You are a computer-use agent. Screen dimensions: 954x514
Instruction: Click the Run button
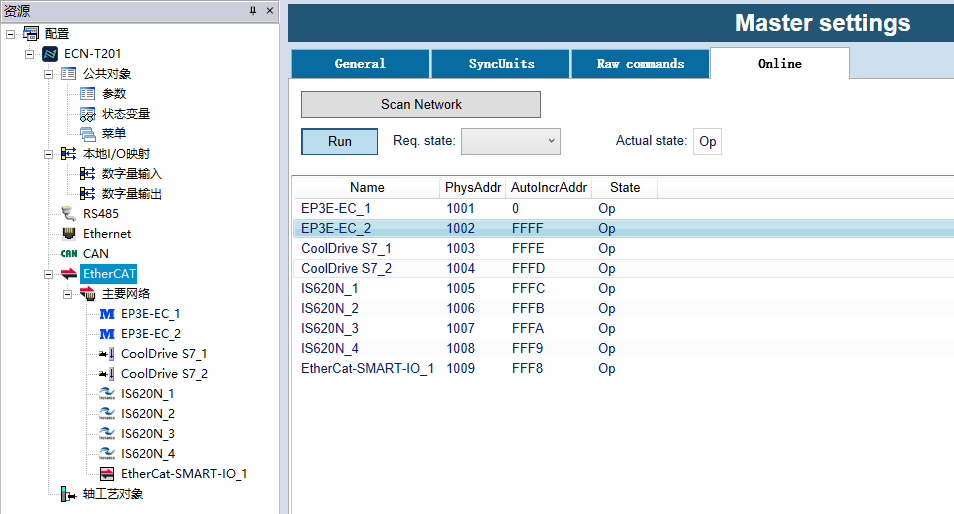point(339,142)
